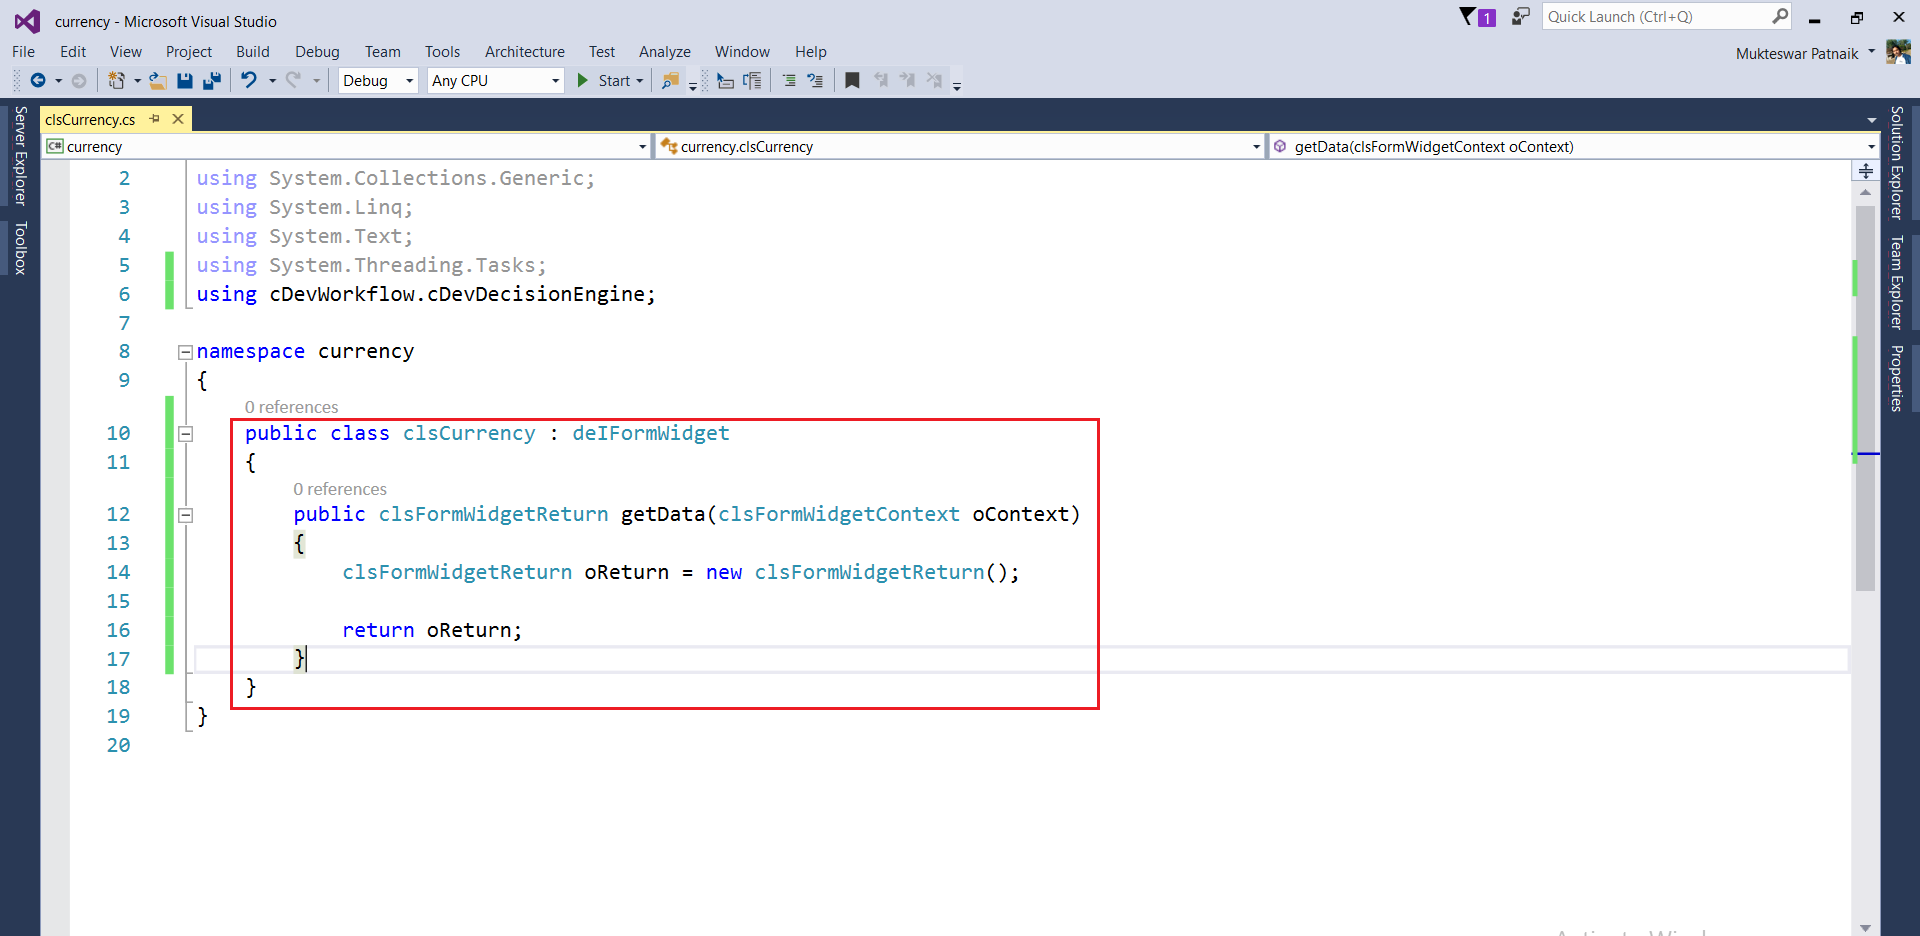This screenshot has height=936, width=1920.
Task: Click the Navigate Backward arrow icon
Action: coord(38,81)
